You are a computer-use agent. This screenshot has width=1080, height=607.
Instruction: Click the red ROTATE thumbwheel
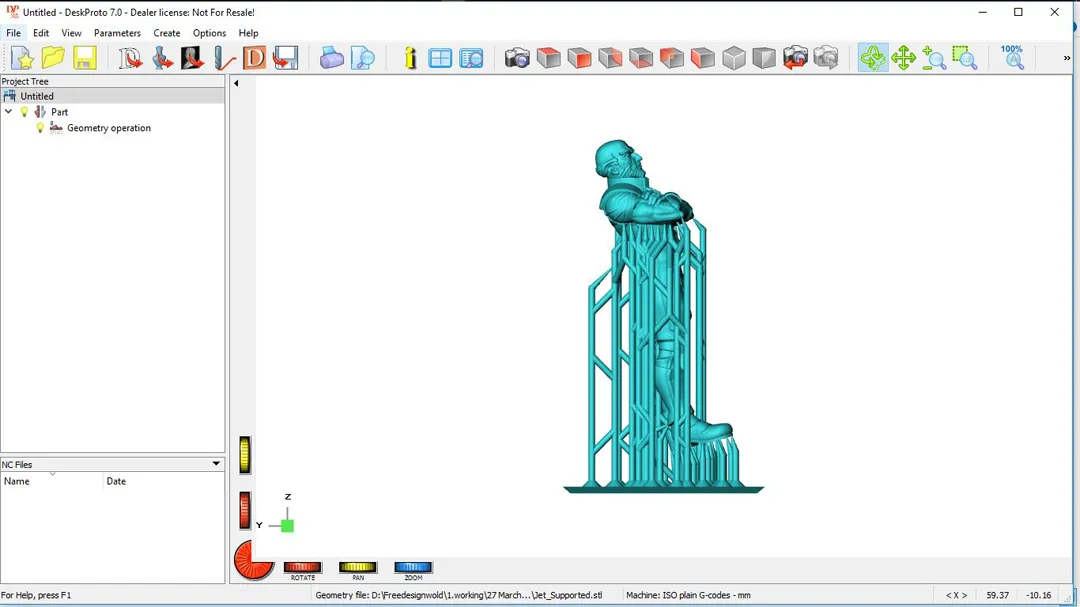tap(302, 567)
